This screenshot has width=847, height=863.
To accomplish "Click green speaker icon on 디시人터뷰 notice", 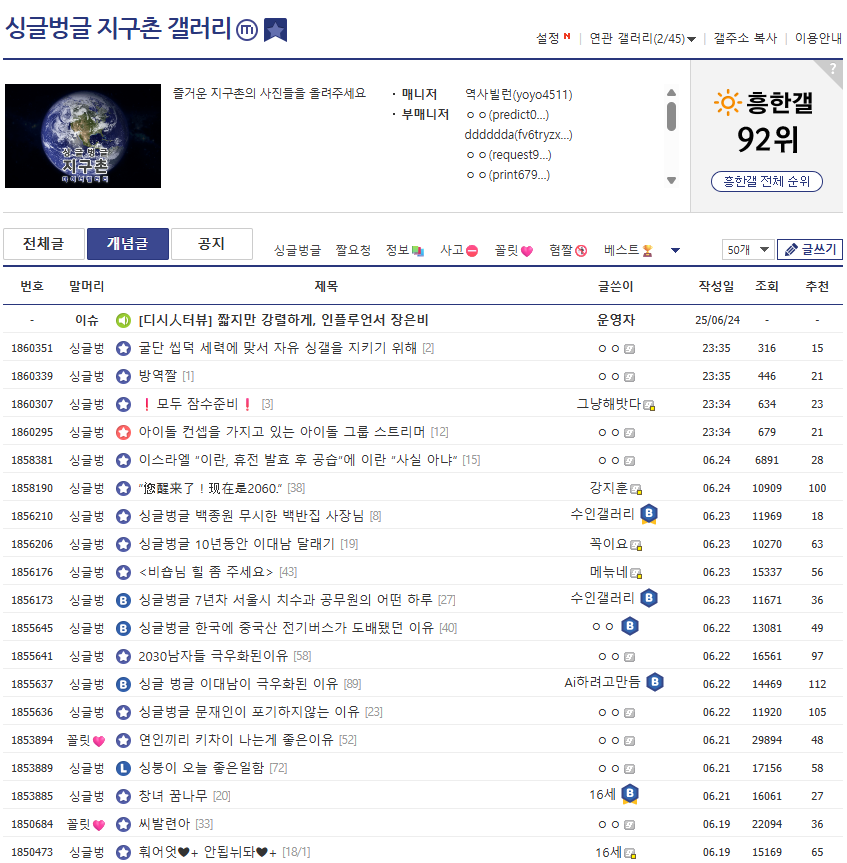I will (x=123, y=320).
